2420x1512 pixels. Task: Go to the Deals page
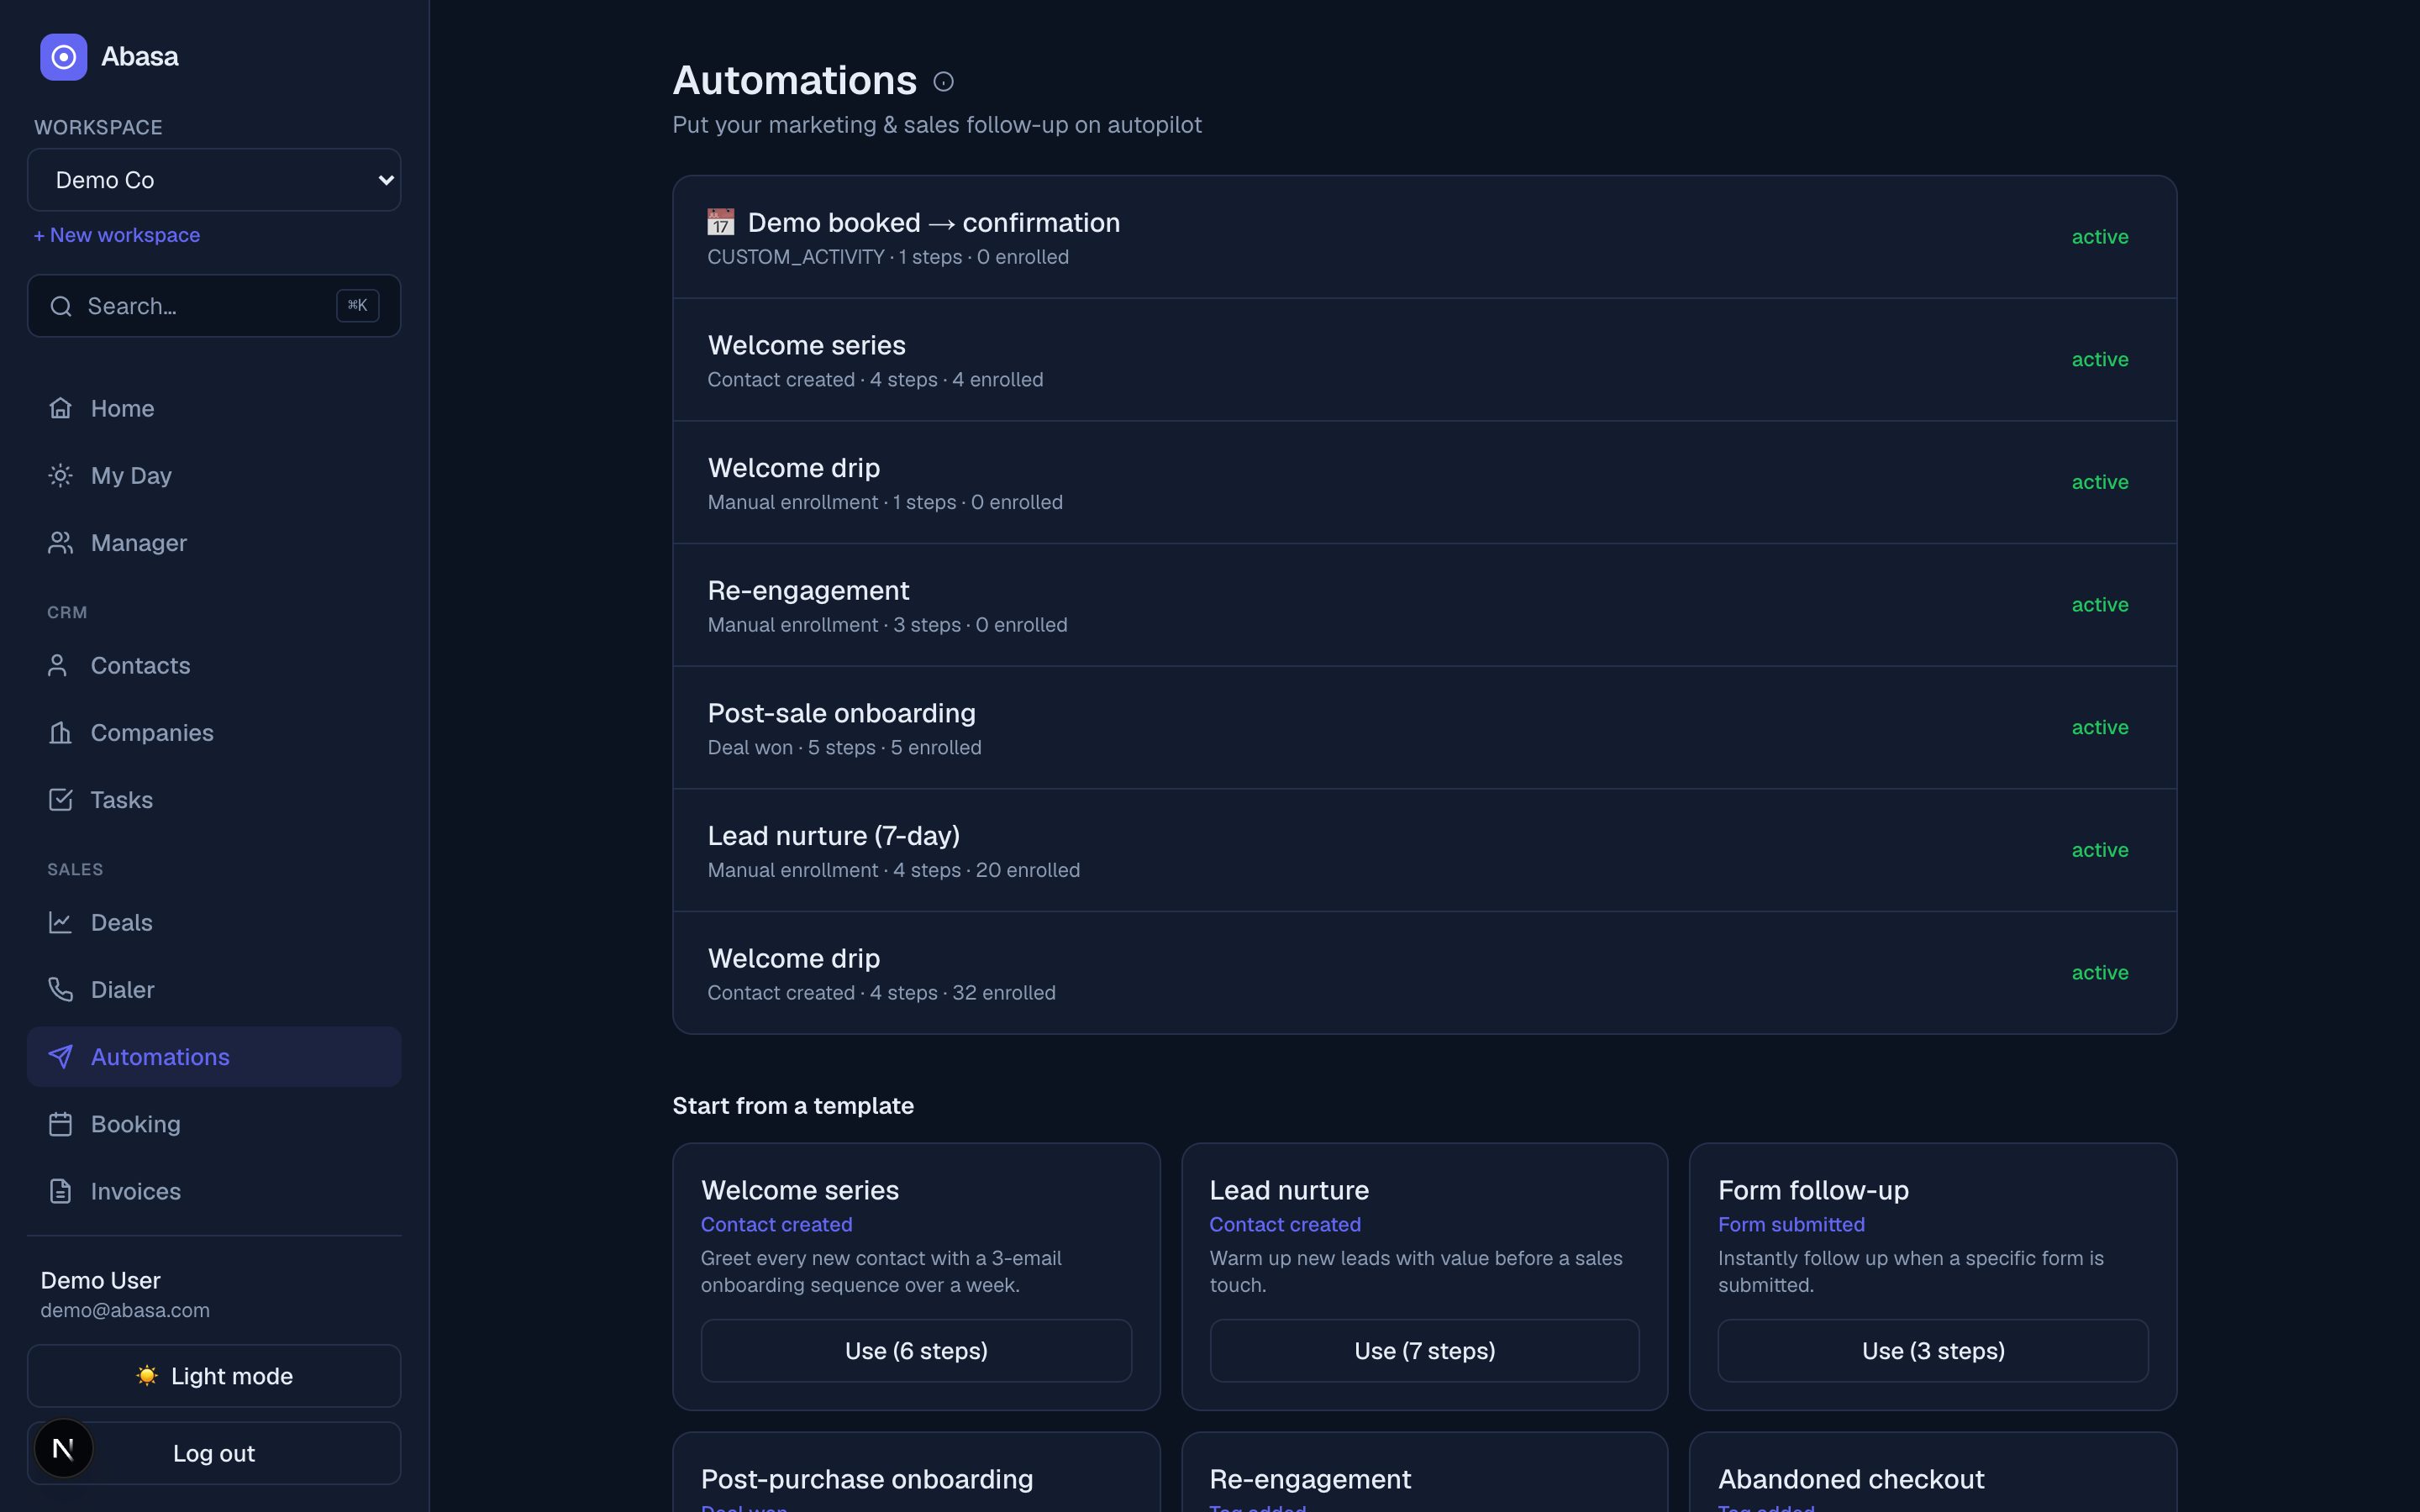(214, 922)
